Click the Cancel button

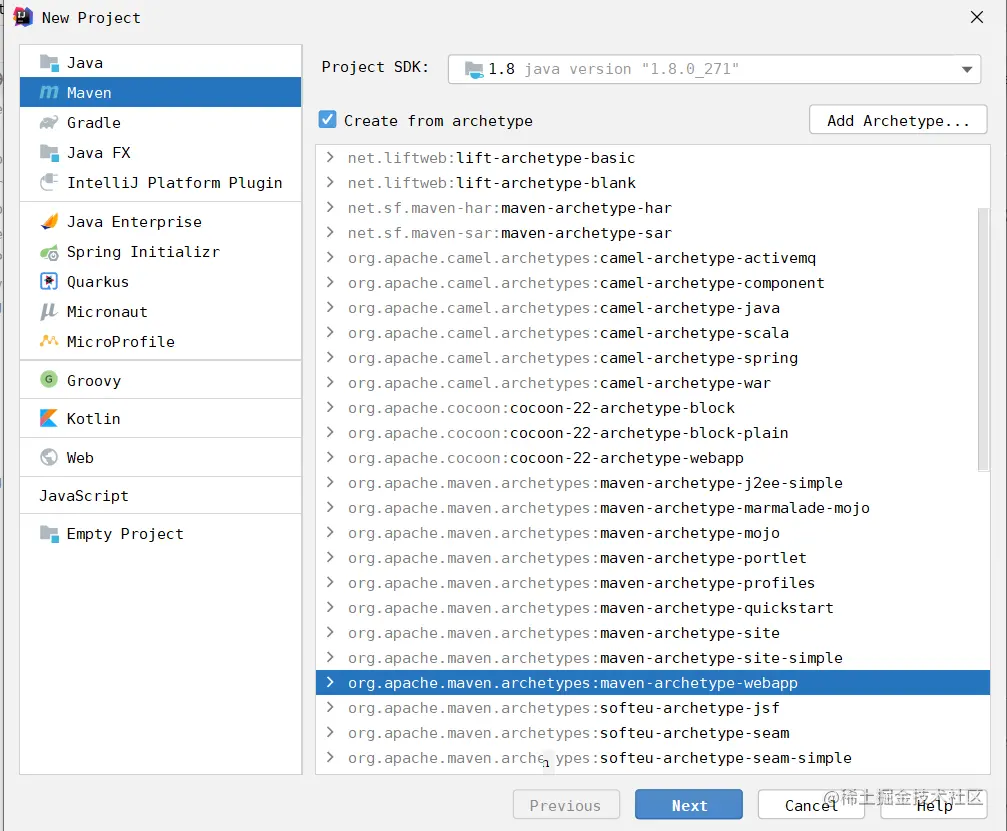[810, 805]
